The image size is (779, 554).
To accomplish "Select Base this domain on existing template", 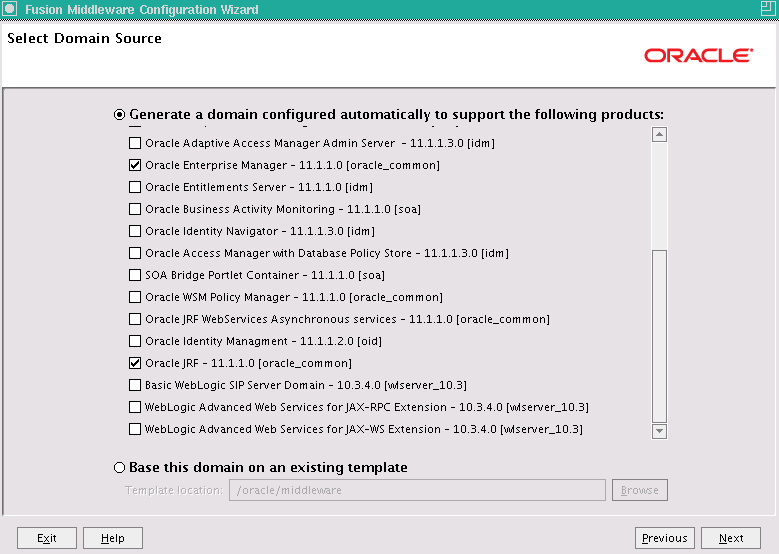I will (119, 468).
